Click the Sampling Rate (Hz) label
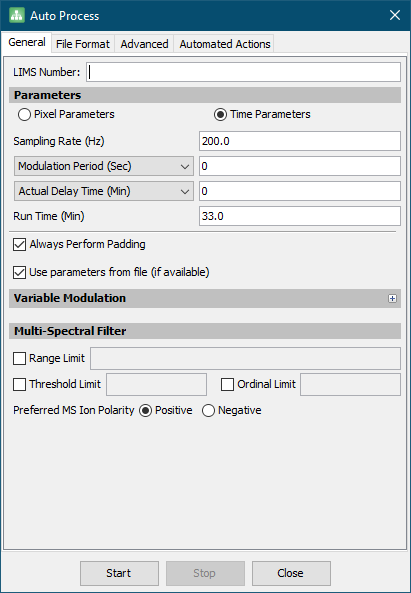Image resolution: width=411 pixels, height=593 pixels. [59, 141]
